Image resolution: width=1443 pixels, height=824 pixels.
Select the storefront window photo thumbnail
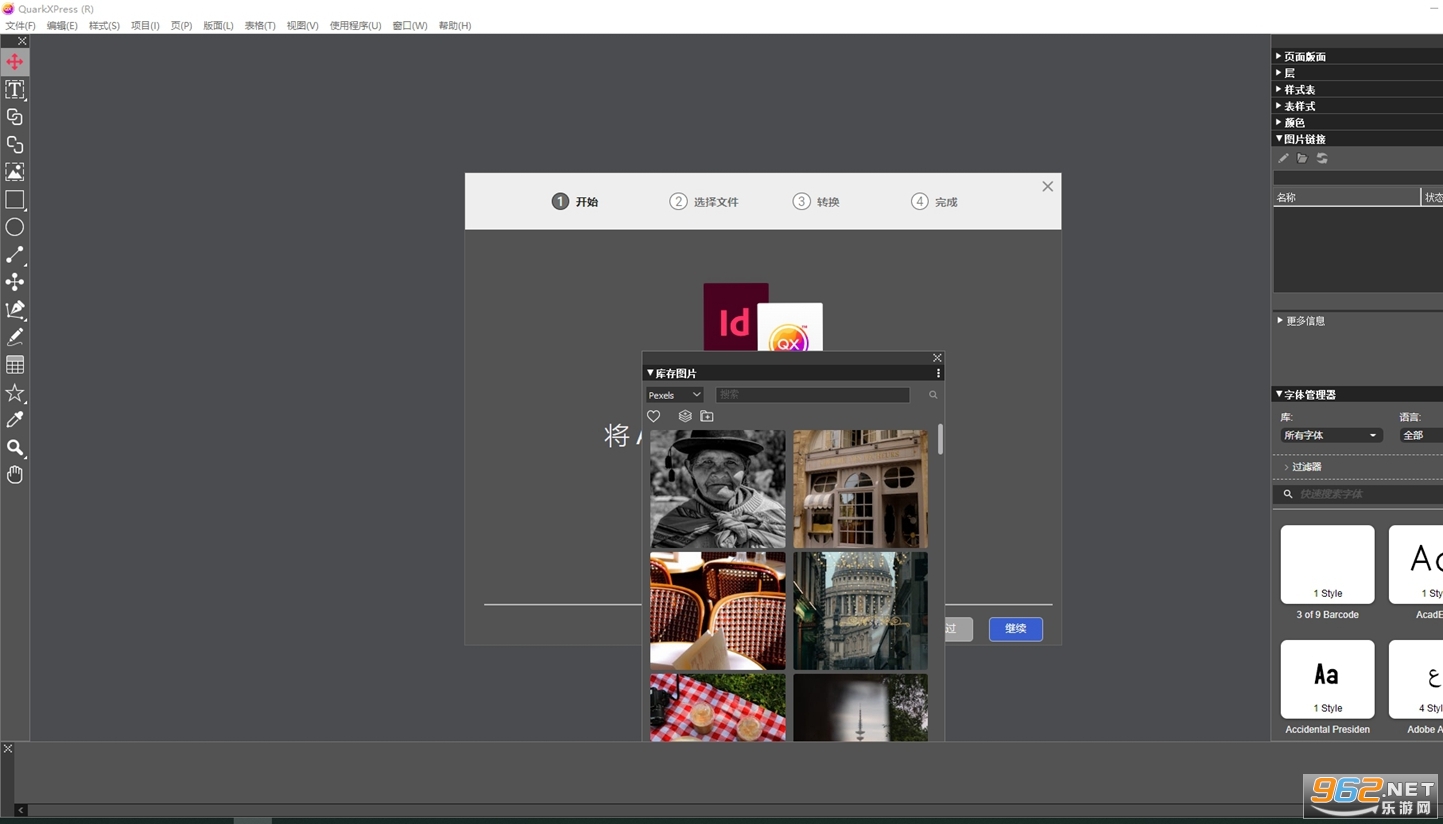point(860,489)
